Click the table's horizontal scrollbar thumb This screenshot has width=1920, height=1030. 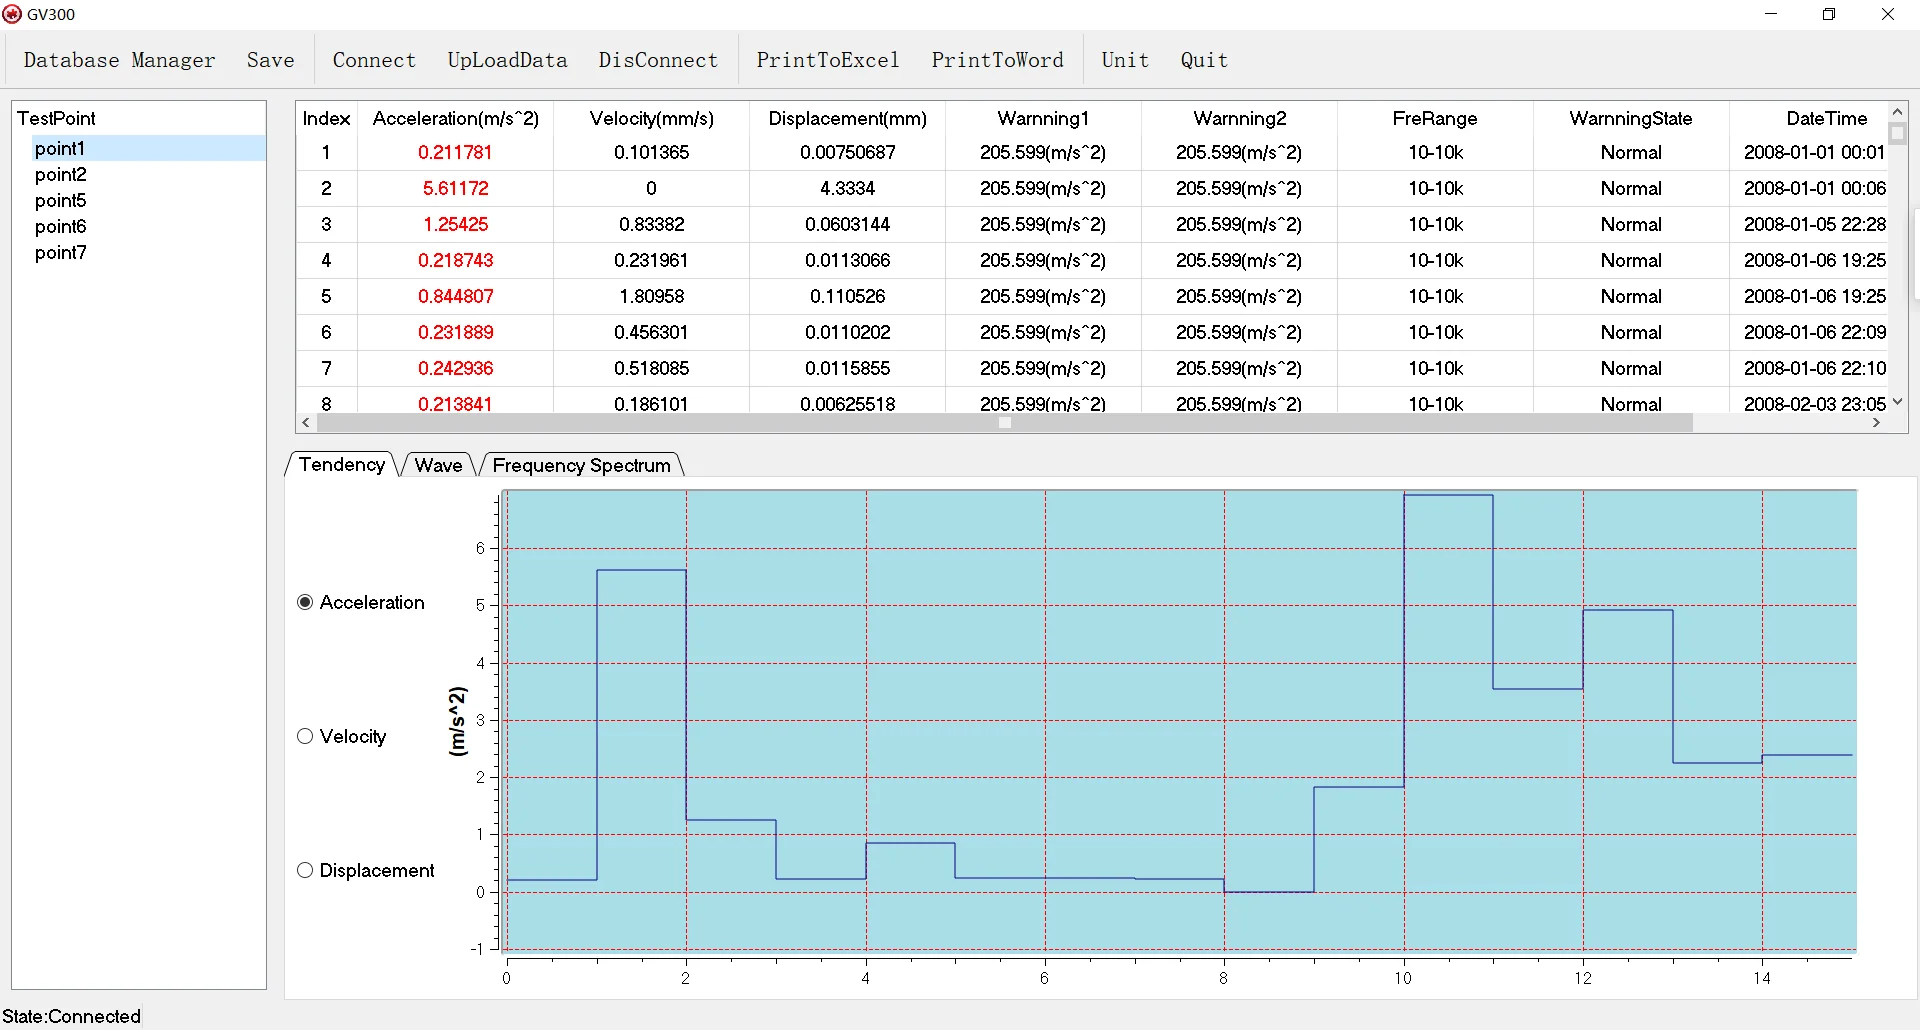1004,423
